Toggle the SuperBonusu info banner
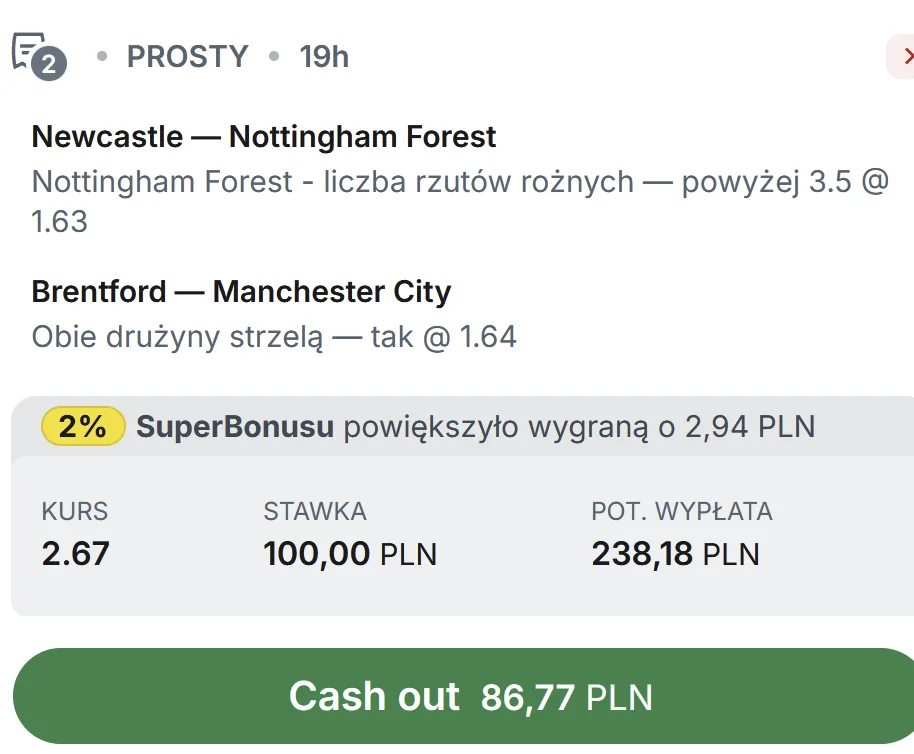914x754 pixels. [457, 427]
